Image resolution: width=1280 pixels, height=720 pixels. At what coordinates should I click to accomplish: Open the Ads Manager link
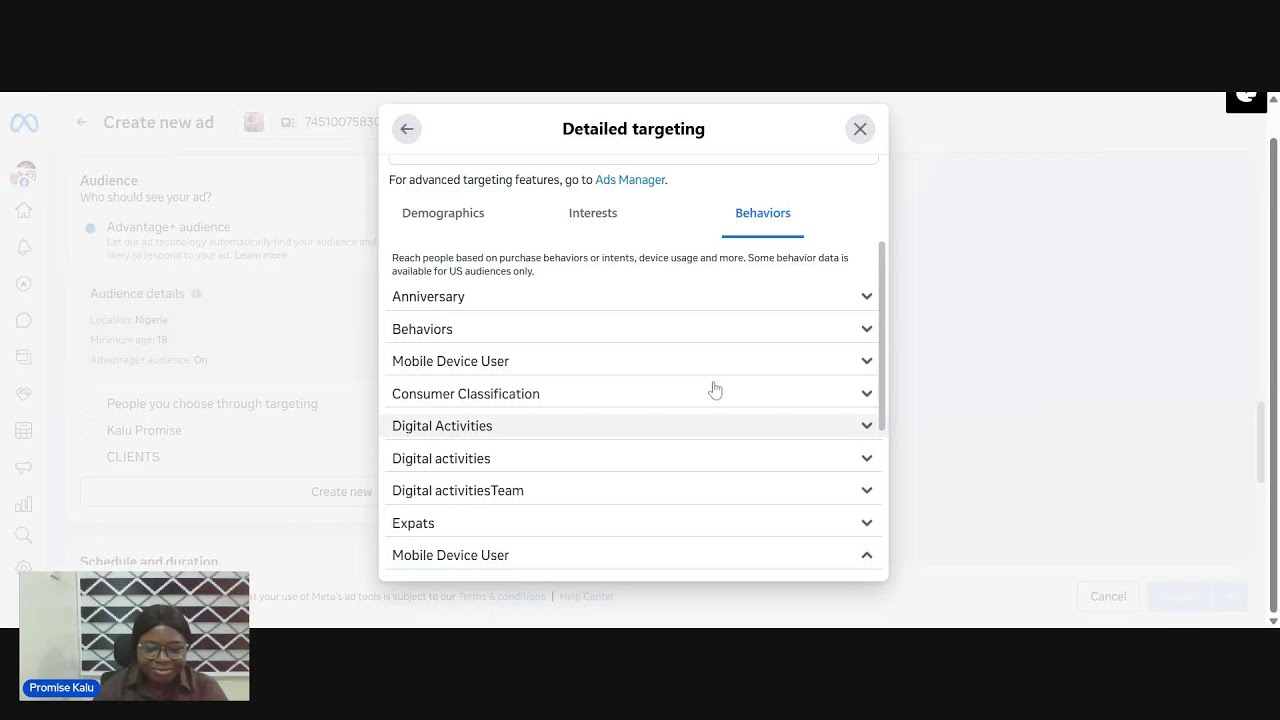pyautogui.click(x=630, y=180)
